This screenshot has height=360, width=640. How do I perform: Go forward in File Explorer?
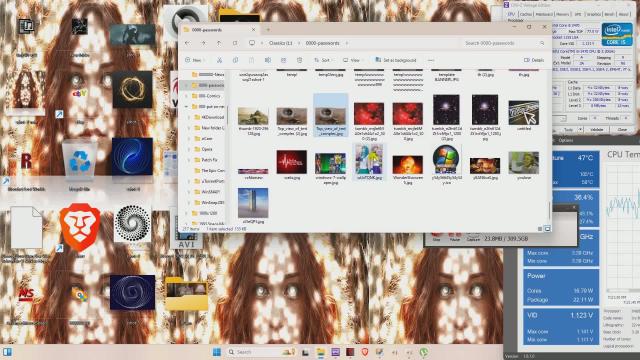[203, 43]
